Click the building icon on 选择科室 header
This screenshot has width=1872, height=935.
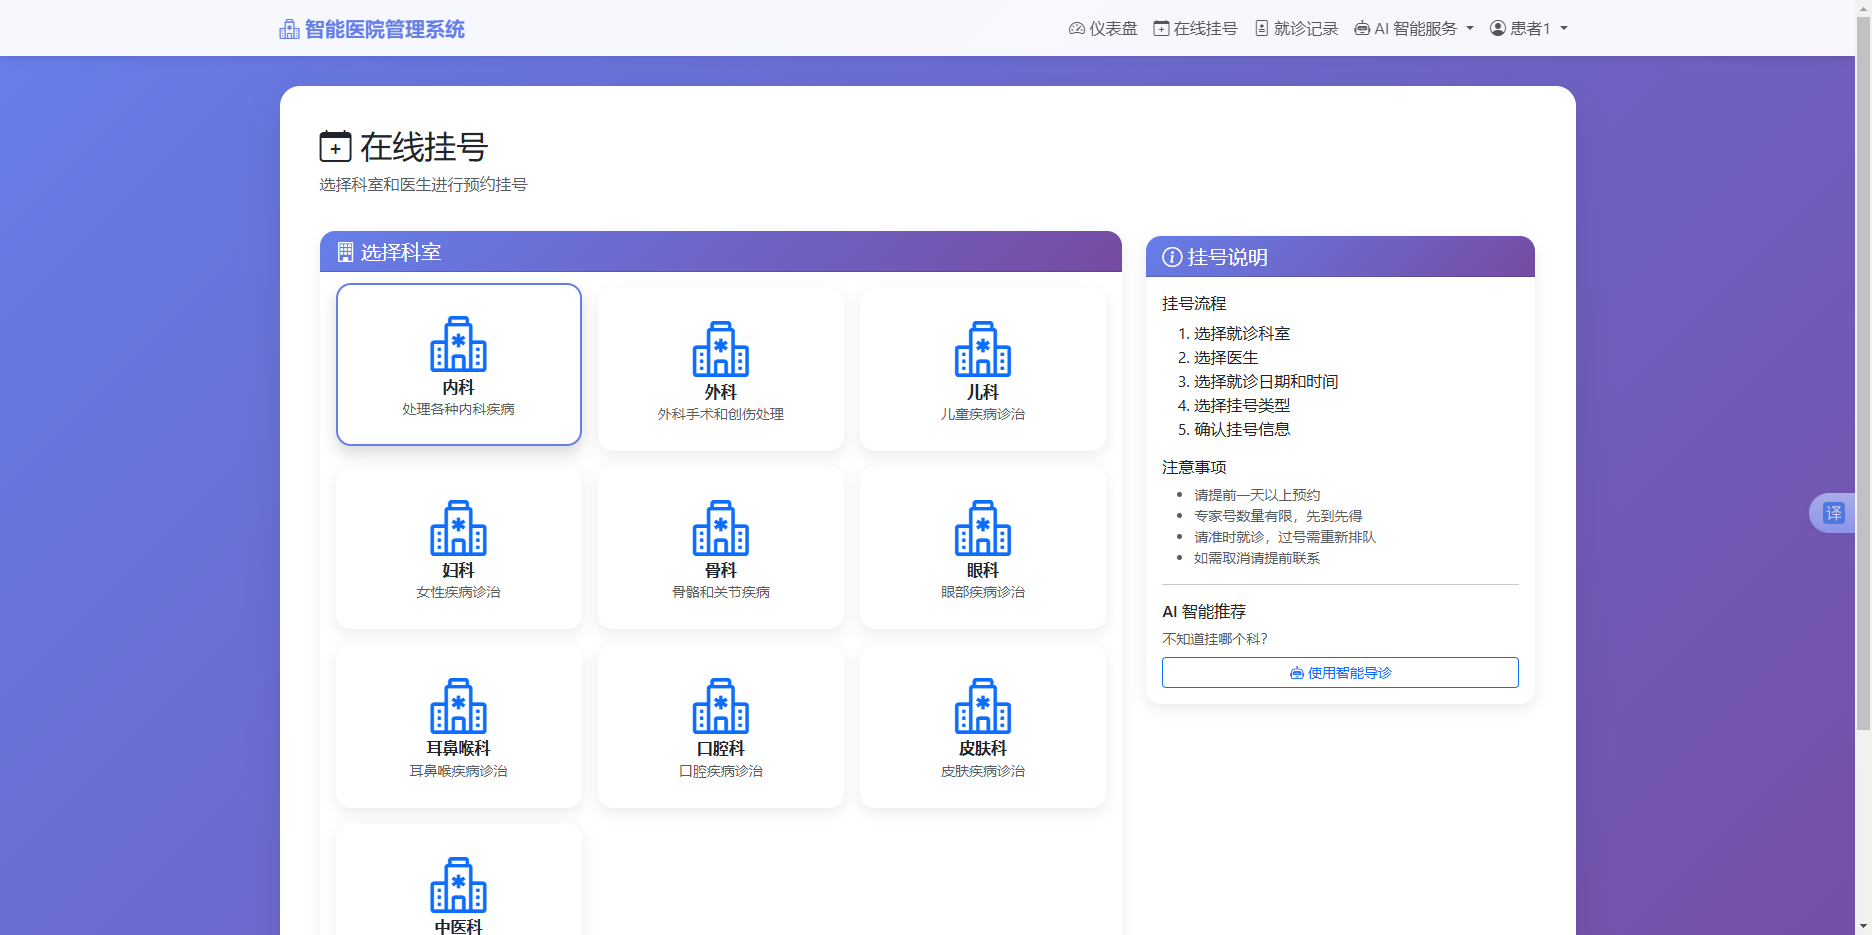[345, 252]
